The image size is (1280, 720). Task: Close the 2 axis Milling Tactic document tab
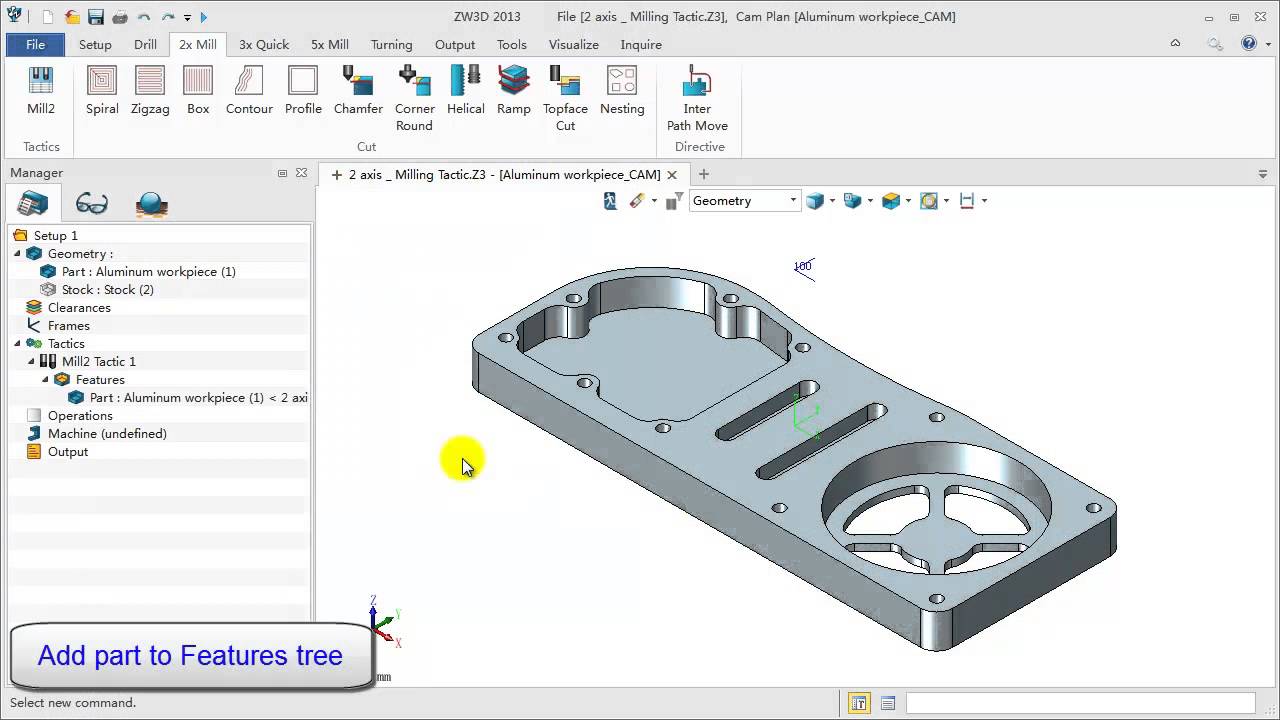click(672, 175)
